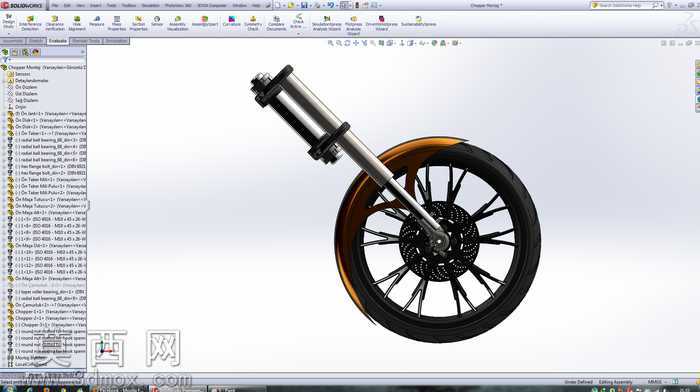The height and width of the screenshot is (392, 700).
Task: Run the Symmetry Check tool
Action: point(253,23)
